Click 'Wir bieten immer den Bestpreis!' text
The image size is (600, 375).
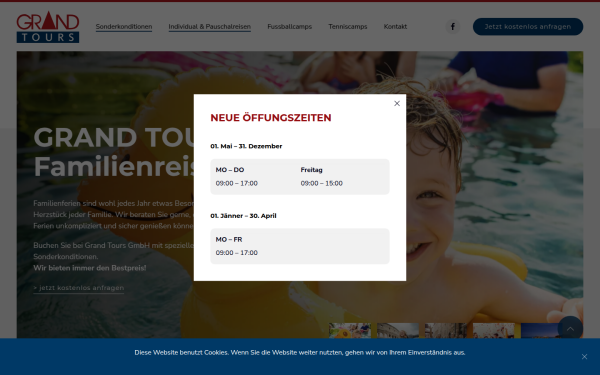(90, 268)
